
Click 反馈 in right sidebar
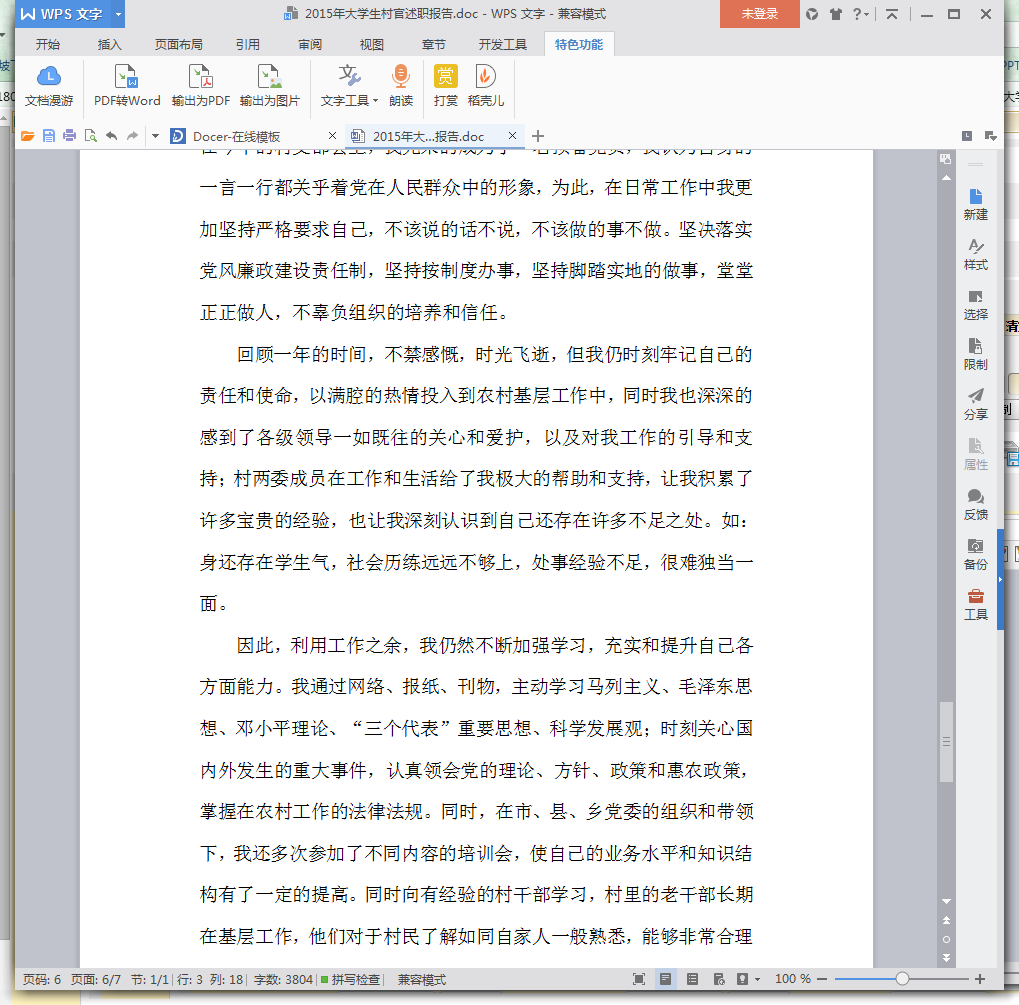[975, 505]
